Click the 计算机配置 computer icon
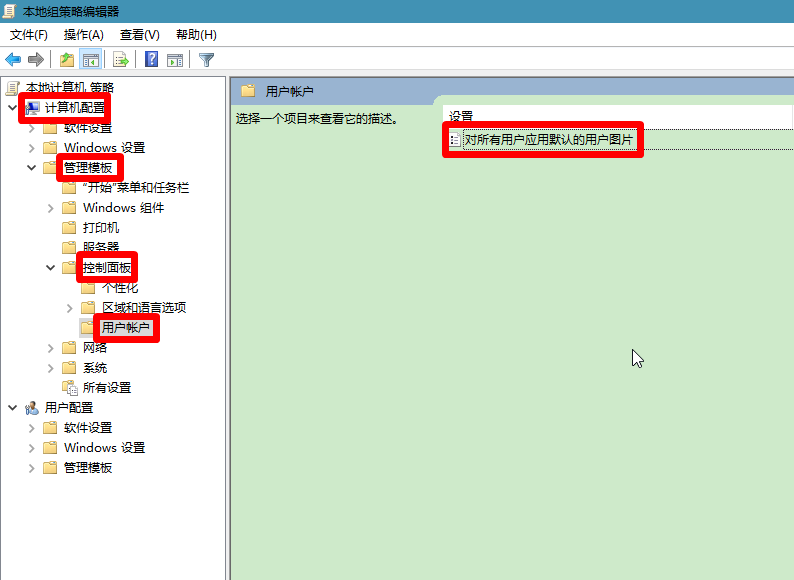The width and height of the screenshot is (794, 580). tap(32, 108)
